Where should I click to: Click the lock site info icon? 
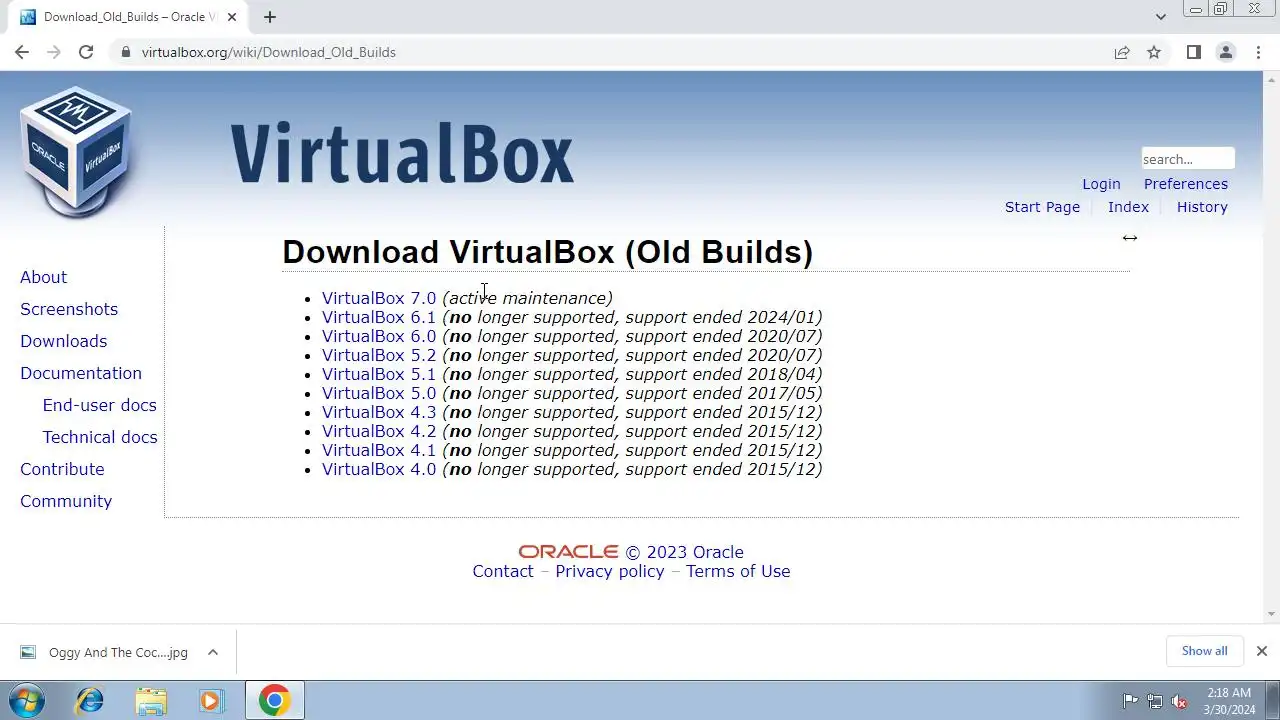(125, 52)
